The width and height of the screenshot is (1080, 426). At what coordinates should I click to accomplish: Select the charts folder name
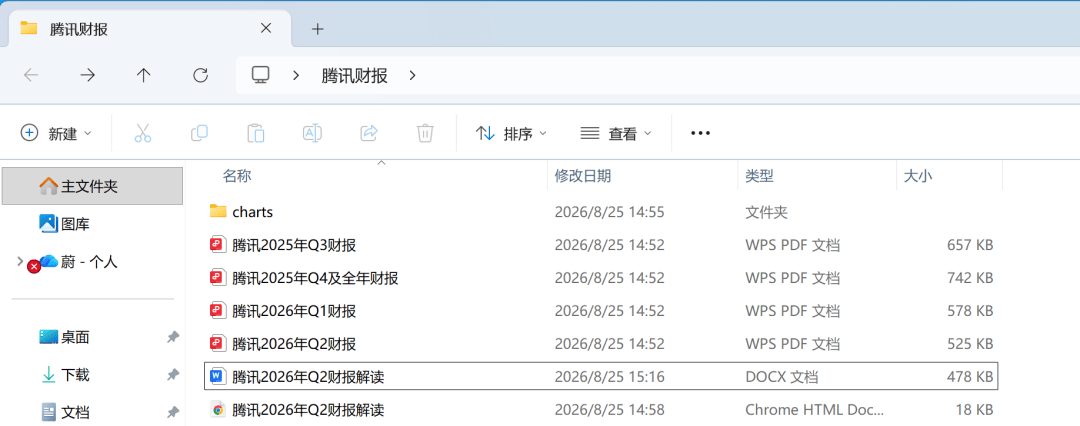pos(253,212)
